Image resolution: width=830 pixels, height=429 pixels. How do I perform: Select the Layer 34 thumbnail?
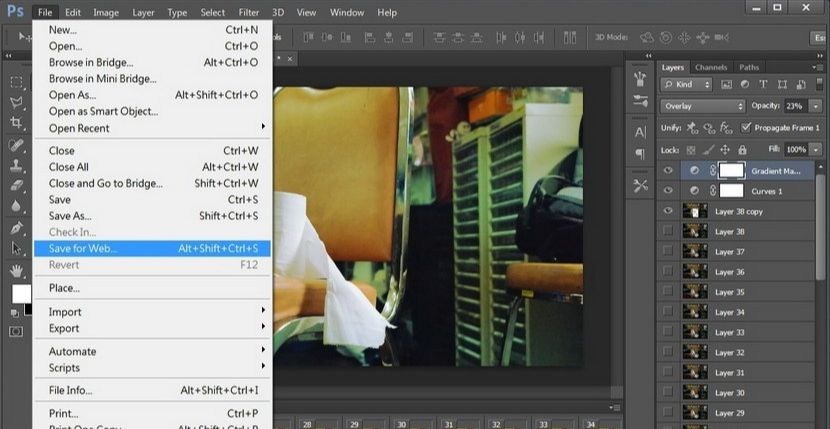[695, 312]
